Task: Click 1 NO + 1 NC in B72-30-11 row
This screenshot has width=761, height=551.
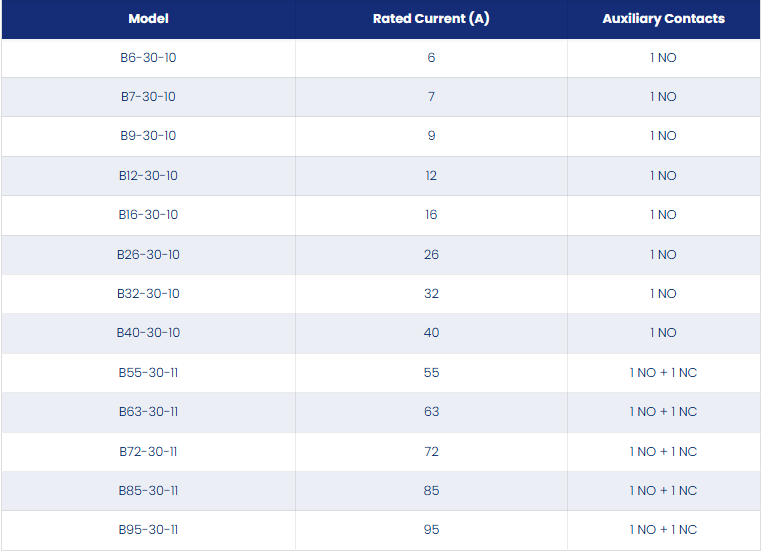Action: point(663,452)
